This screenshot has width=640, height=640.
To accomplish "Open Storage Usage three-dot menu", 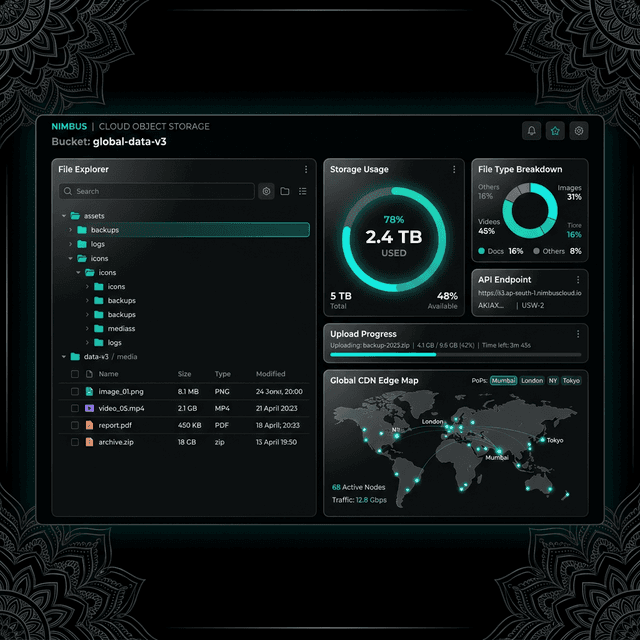I will [454, 169].
